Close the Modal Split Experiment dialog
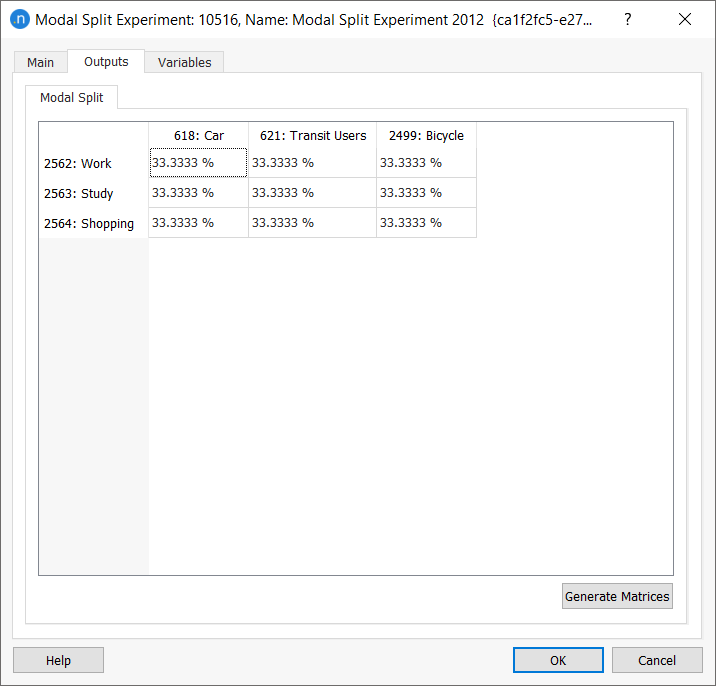Screen dimensions: 716x686 click(685, 19)
